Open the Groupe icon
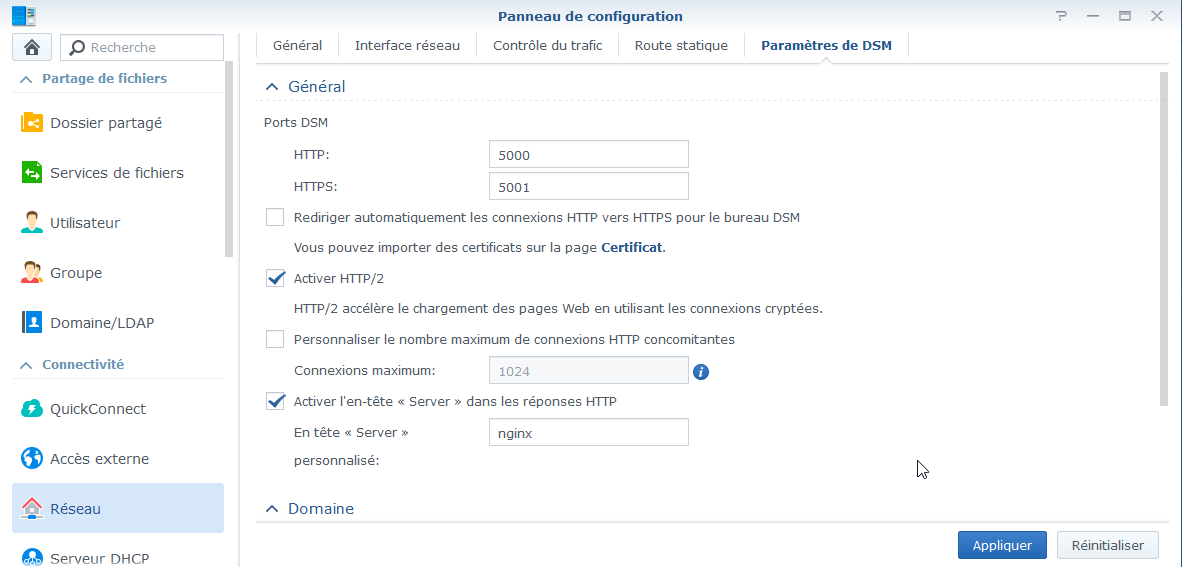1182x567 pixels. [x=32, y=273]
